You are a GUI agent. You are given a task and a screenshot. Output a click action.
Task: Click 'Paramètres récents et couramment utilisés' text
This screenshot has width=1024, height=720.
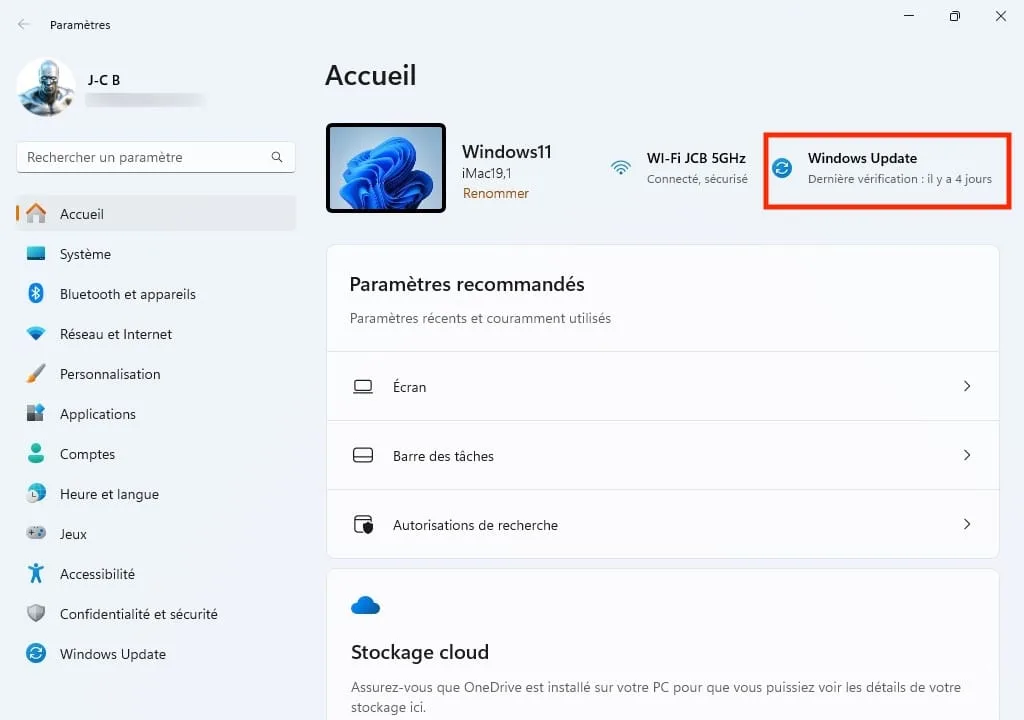pos(480,318)
